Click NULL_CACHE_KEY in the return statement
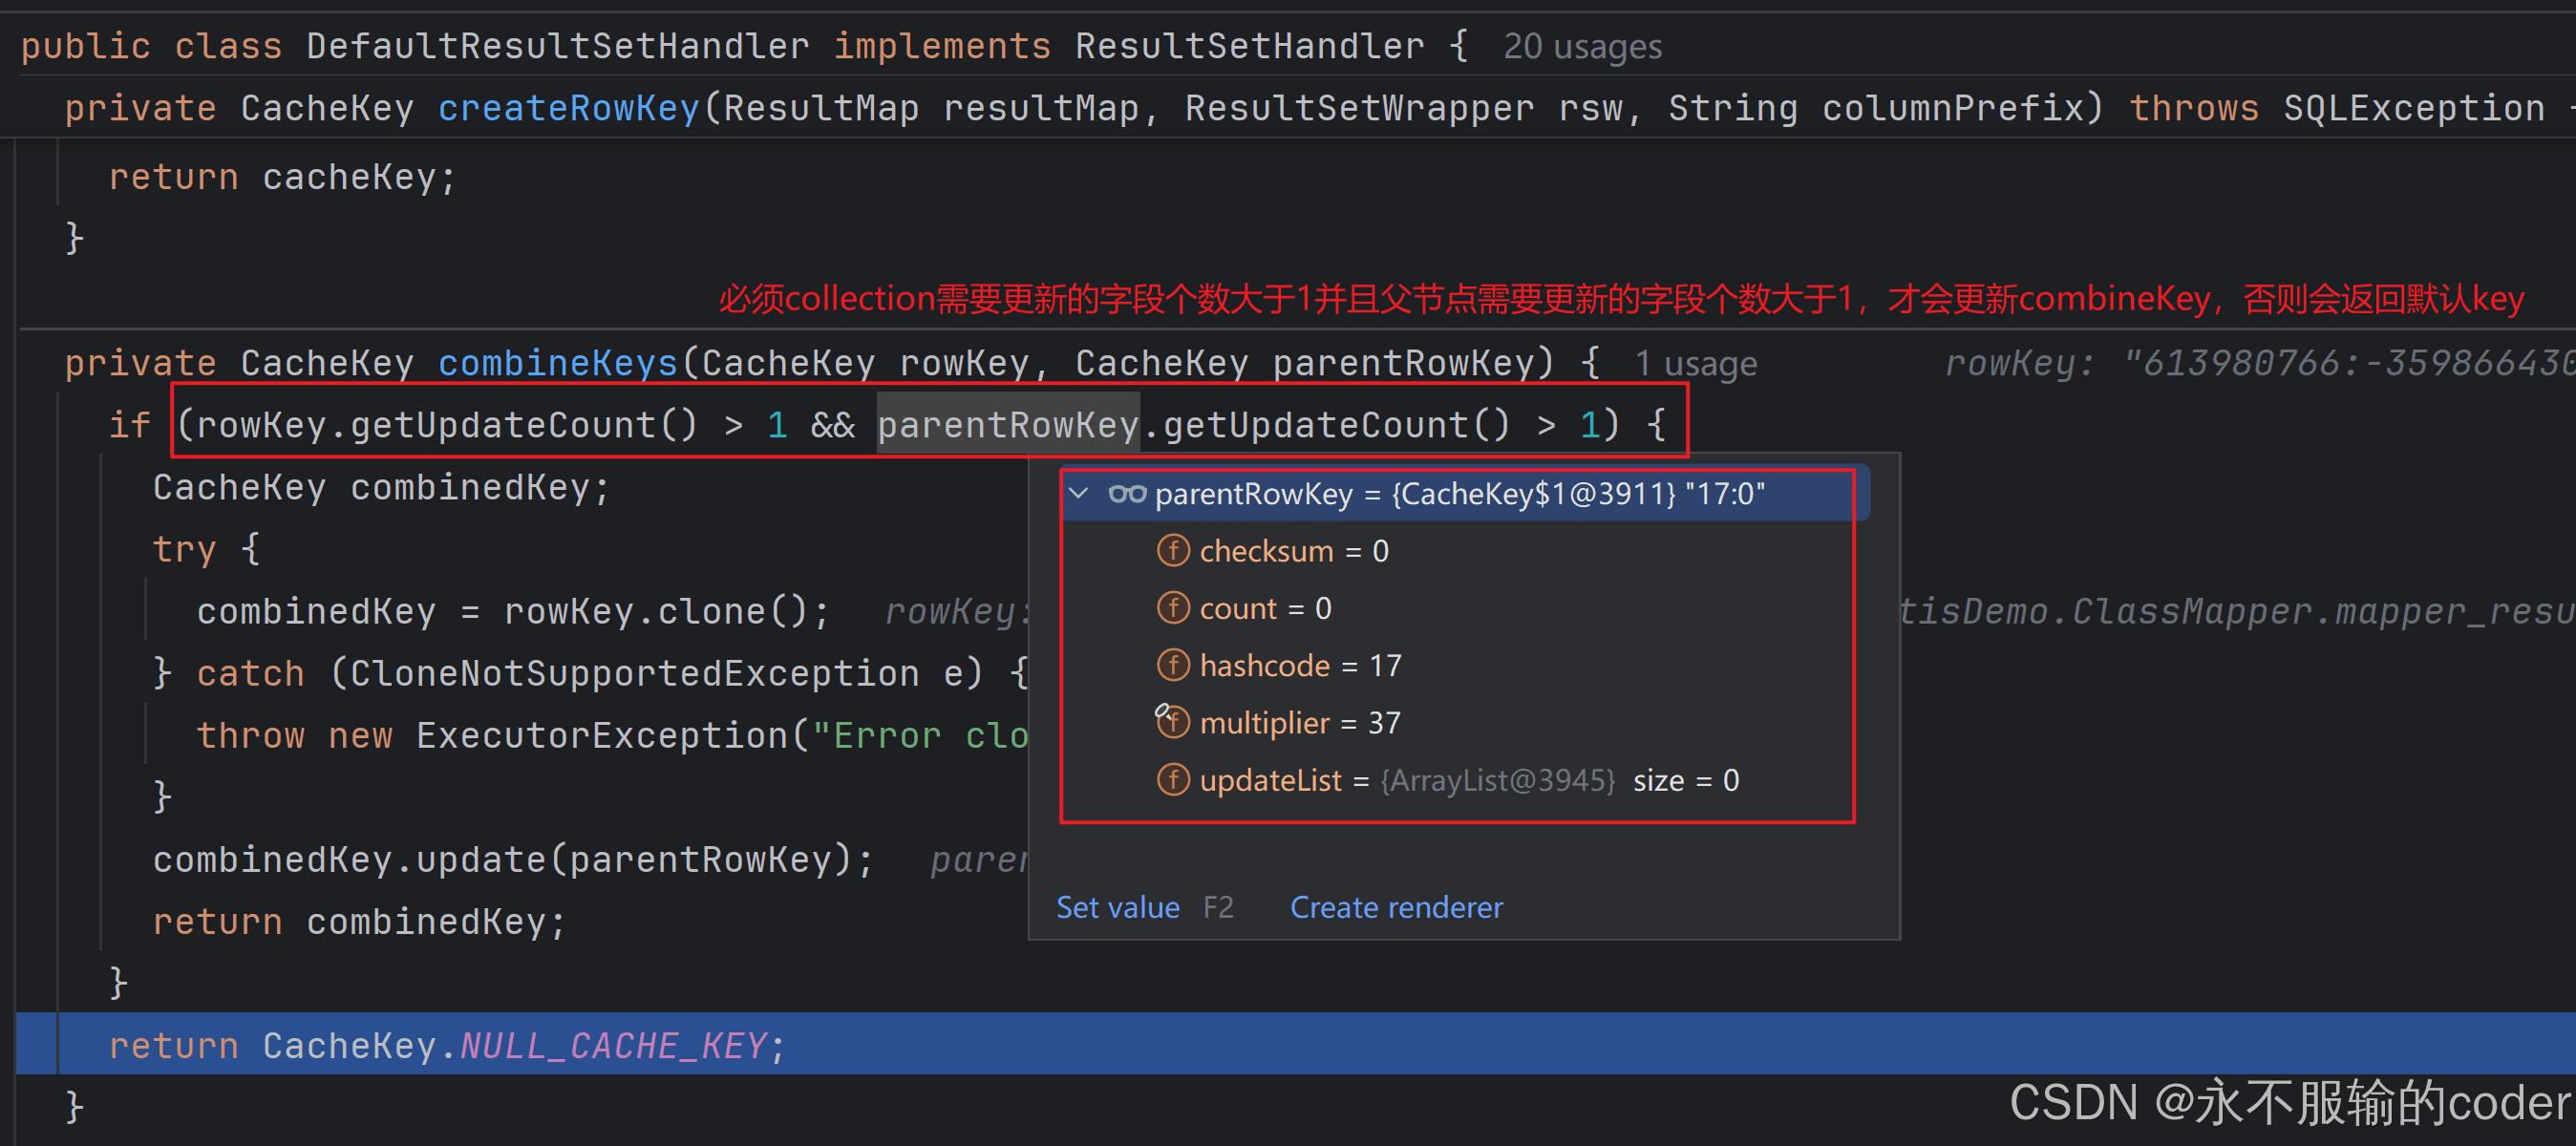The height and width of the screenshot is (1146, 2576). pos(613,1045)
